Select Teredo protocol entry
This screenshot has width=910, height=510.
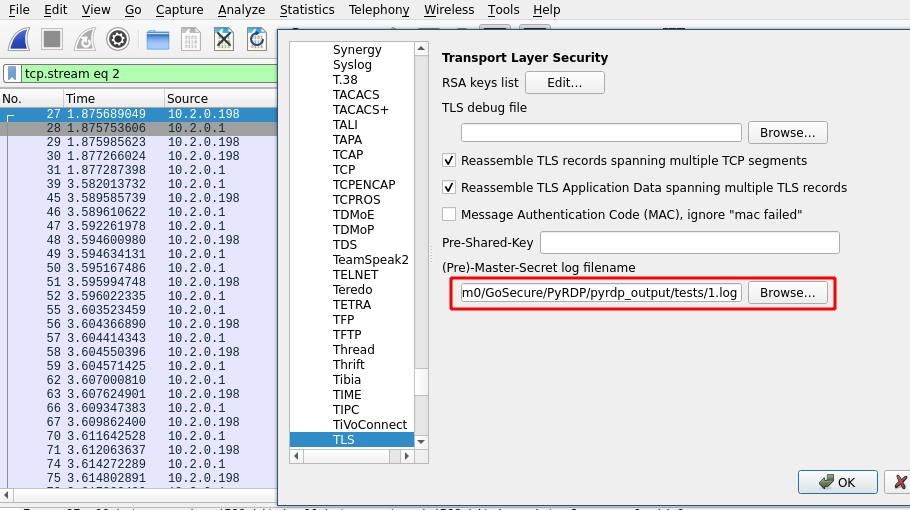point(352,290)
